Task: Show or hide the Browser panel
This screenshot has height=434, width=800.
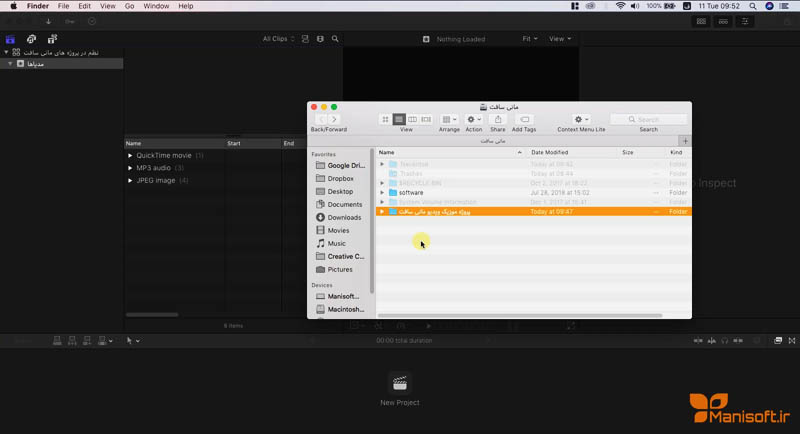Action: 702,21
